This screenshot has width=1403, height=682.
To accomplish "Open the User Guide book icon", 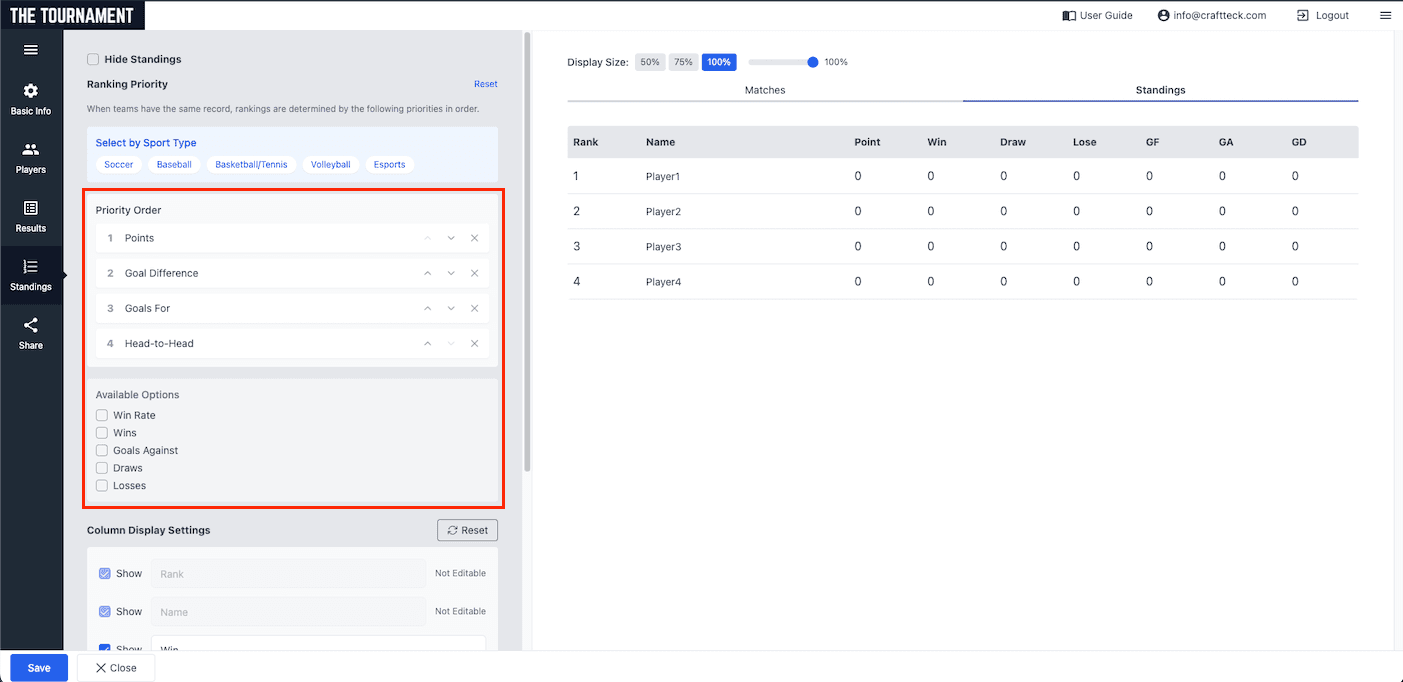I will click(x=1069, y=15).
